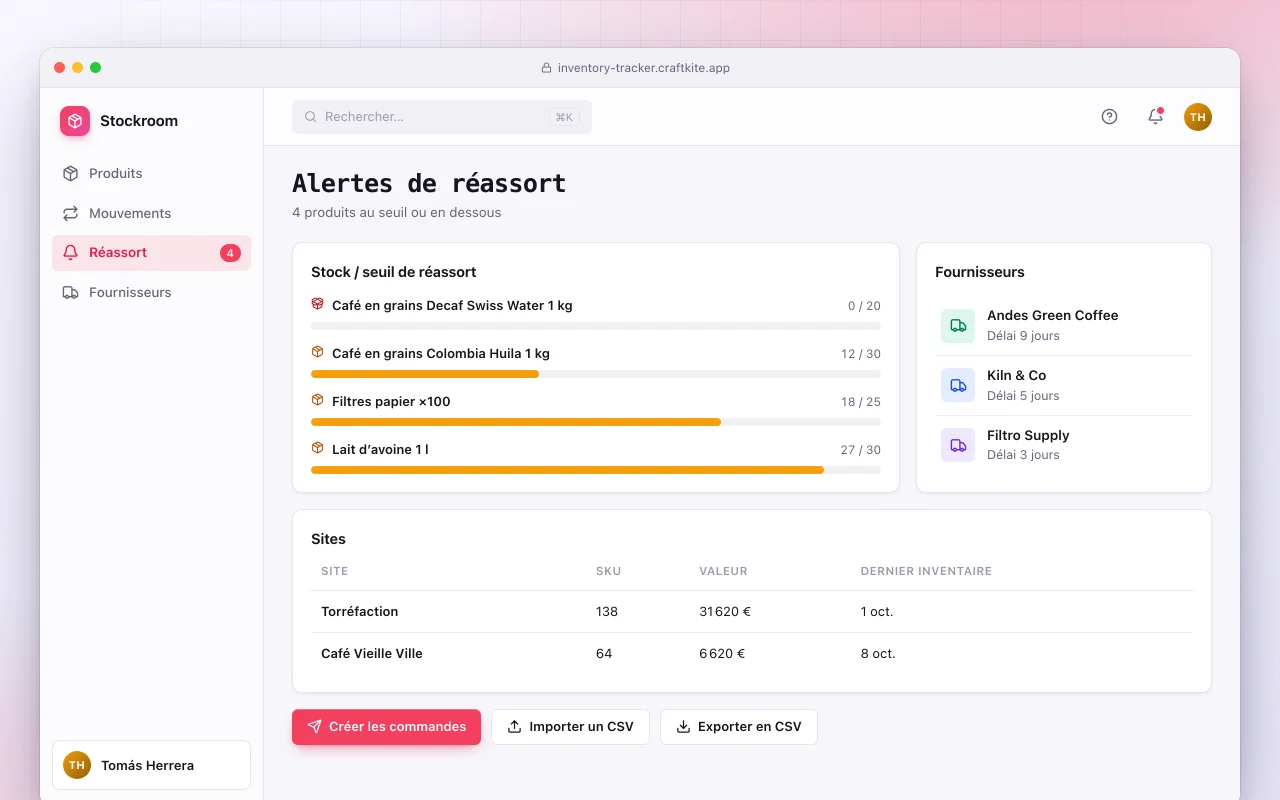Click the Andes Green Coffee supplier name
Screen dimensions: 1280x800
coord(1053,315)
